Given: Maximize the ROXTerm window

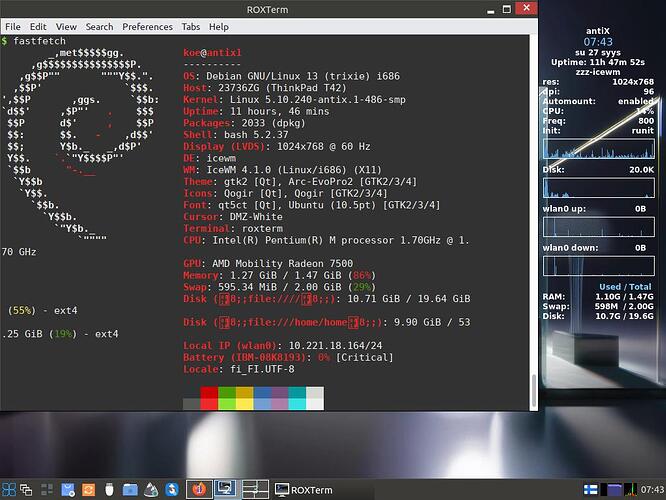Looking at the screenshot, I should click(507, 9).
